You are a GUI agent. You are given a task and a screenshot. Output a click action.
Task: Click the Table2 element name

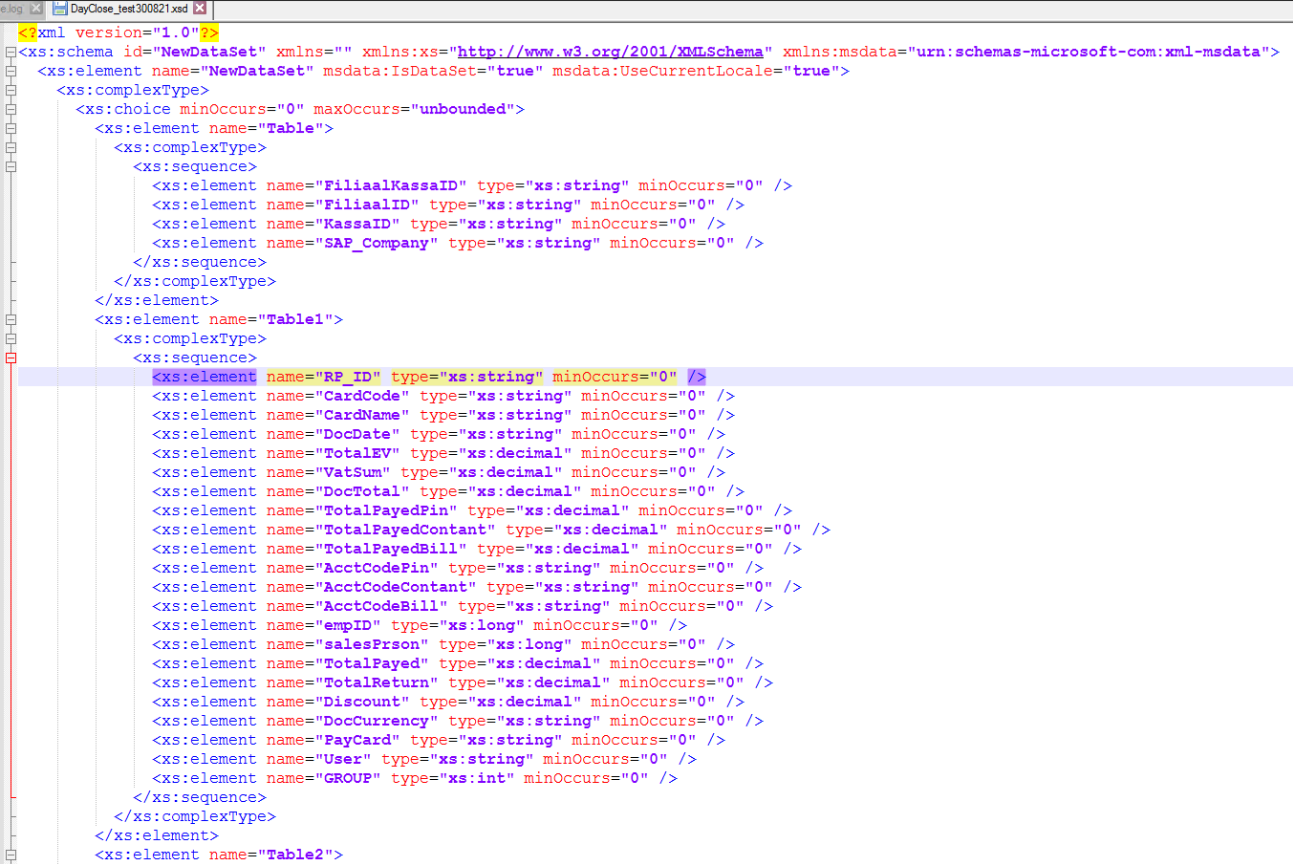(x=300, y=855)
